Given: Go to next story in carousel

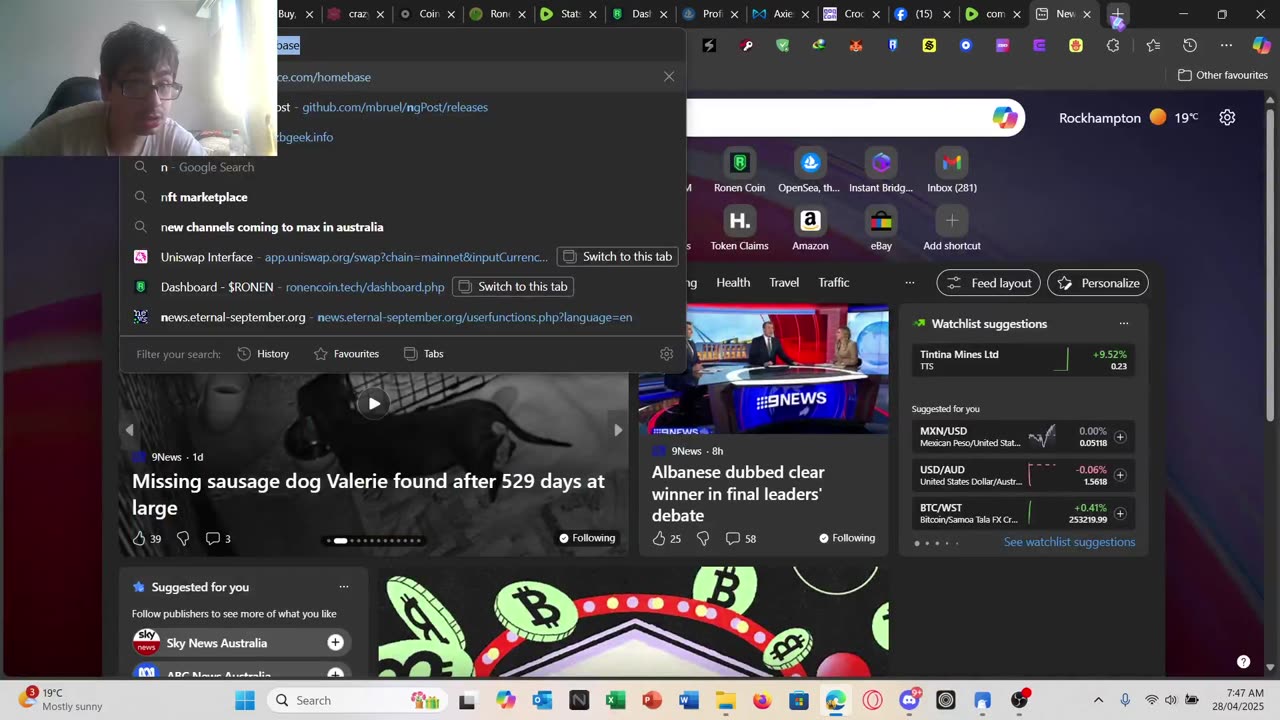Looking at the screenshot, I should click(x=618, y=430).
